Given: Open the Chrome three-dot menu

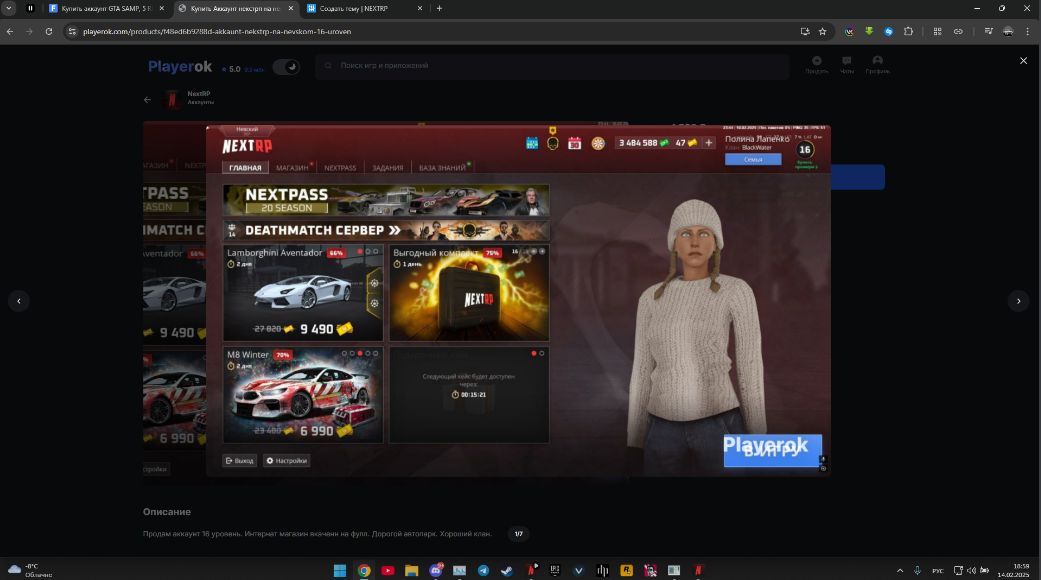Looking at the screenshot, I should [1028, 31].
